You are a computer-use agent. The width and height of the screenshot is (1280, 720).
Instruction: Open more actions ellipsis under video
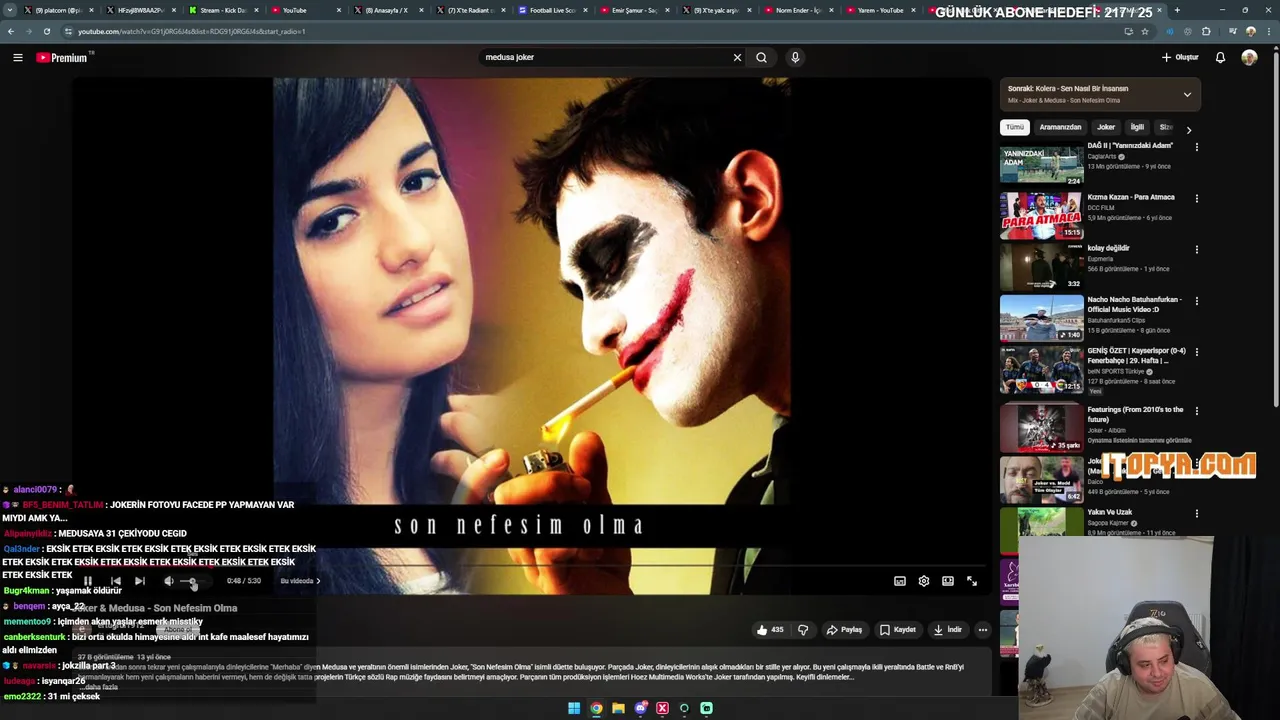pos(983,630)
